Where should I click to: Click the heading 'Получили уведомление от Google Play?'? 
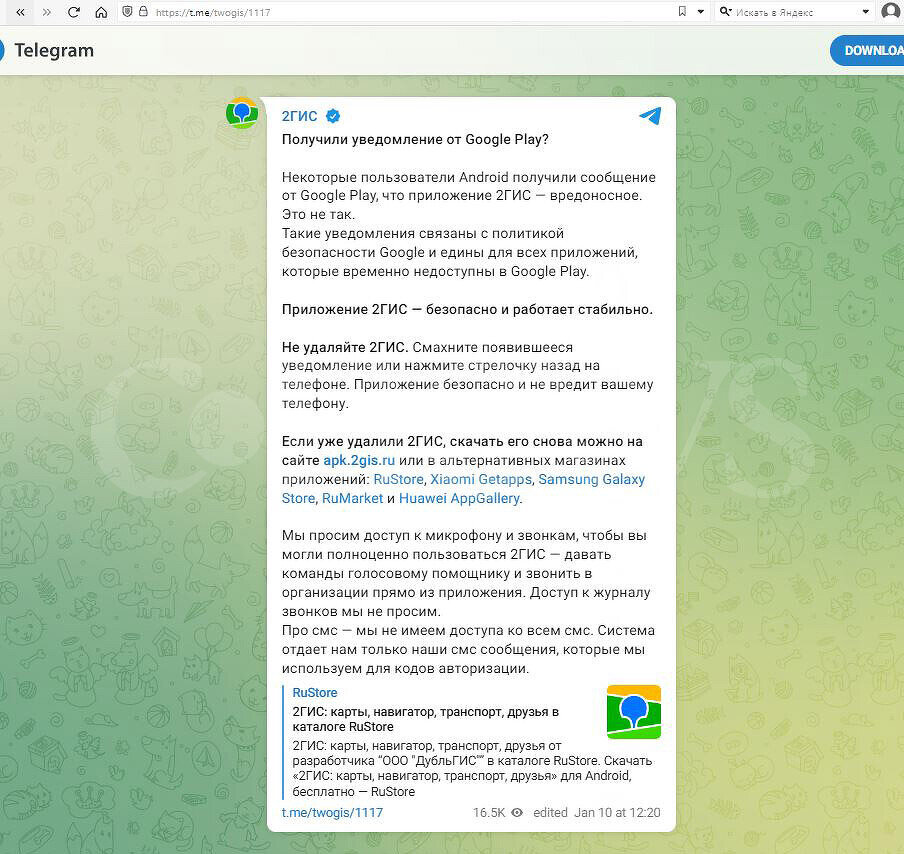(415, 139)
